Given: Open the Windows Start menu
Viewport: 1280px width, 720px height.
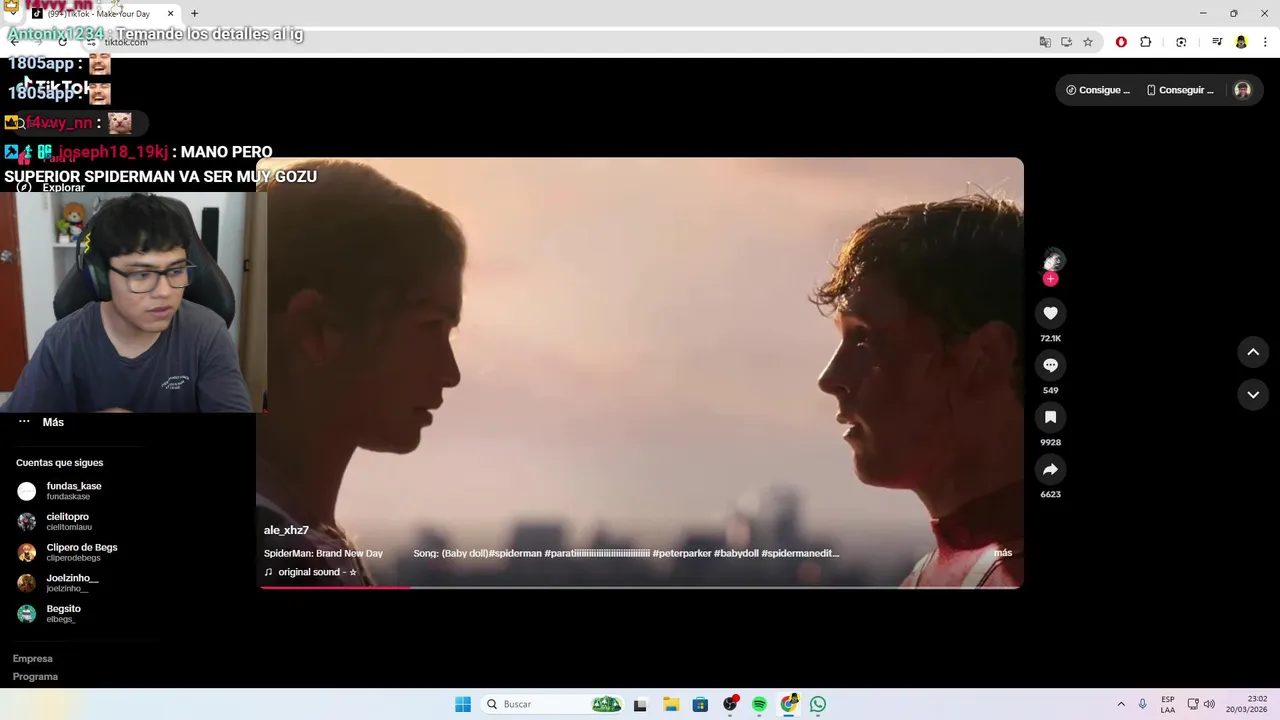Looking at the screenshot, I should coord(463,704).
